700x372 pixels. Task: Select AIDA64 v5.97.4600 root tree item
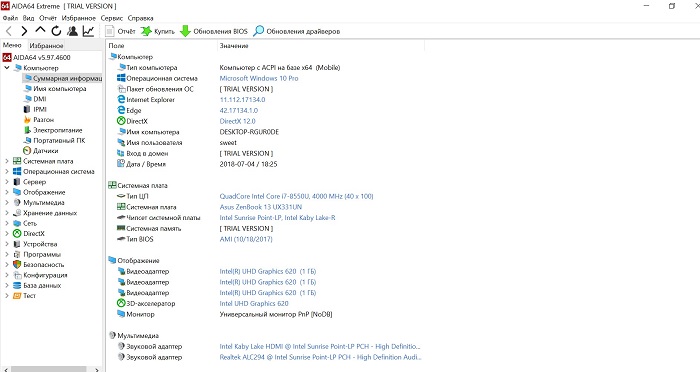point(37,57)
